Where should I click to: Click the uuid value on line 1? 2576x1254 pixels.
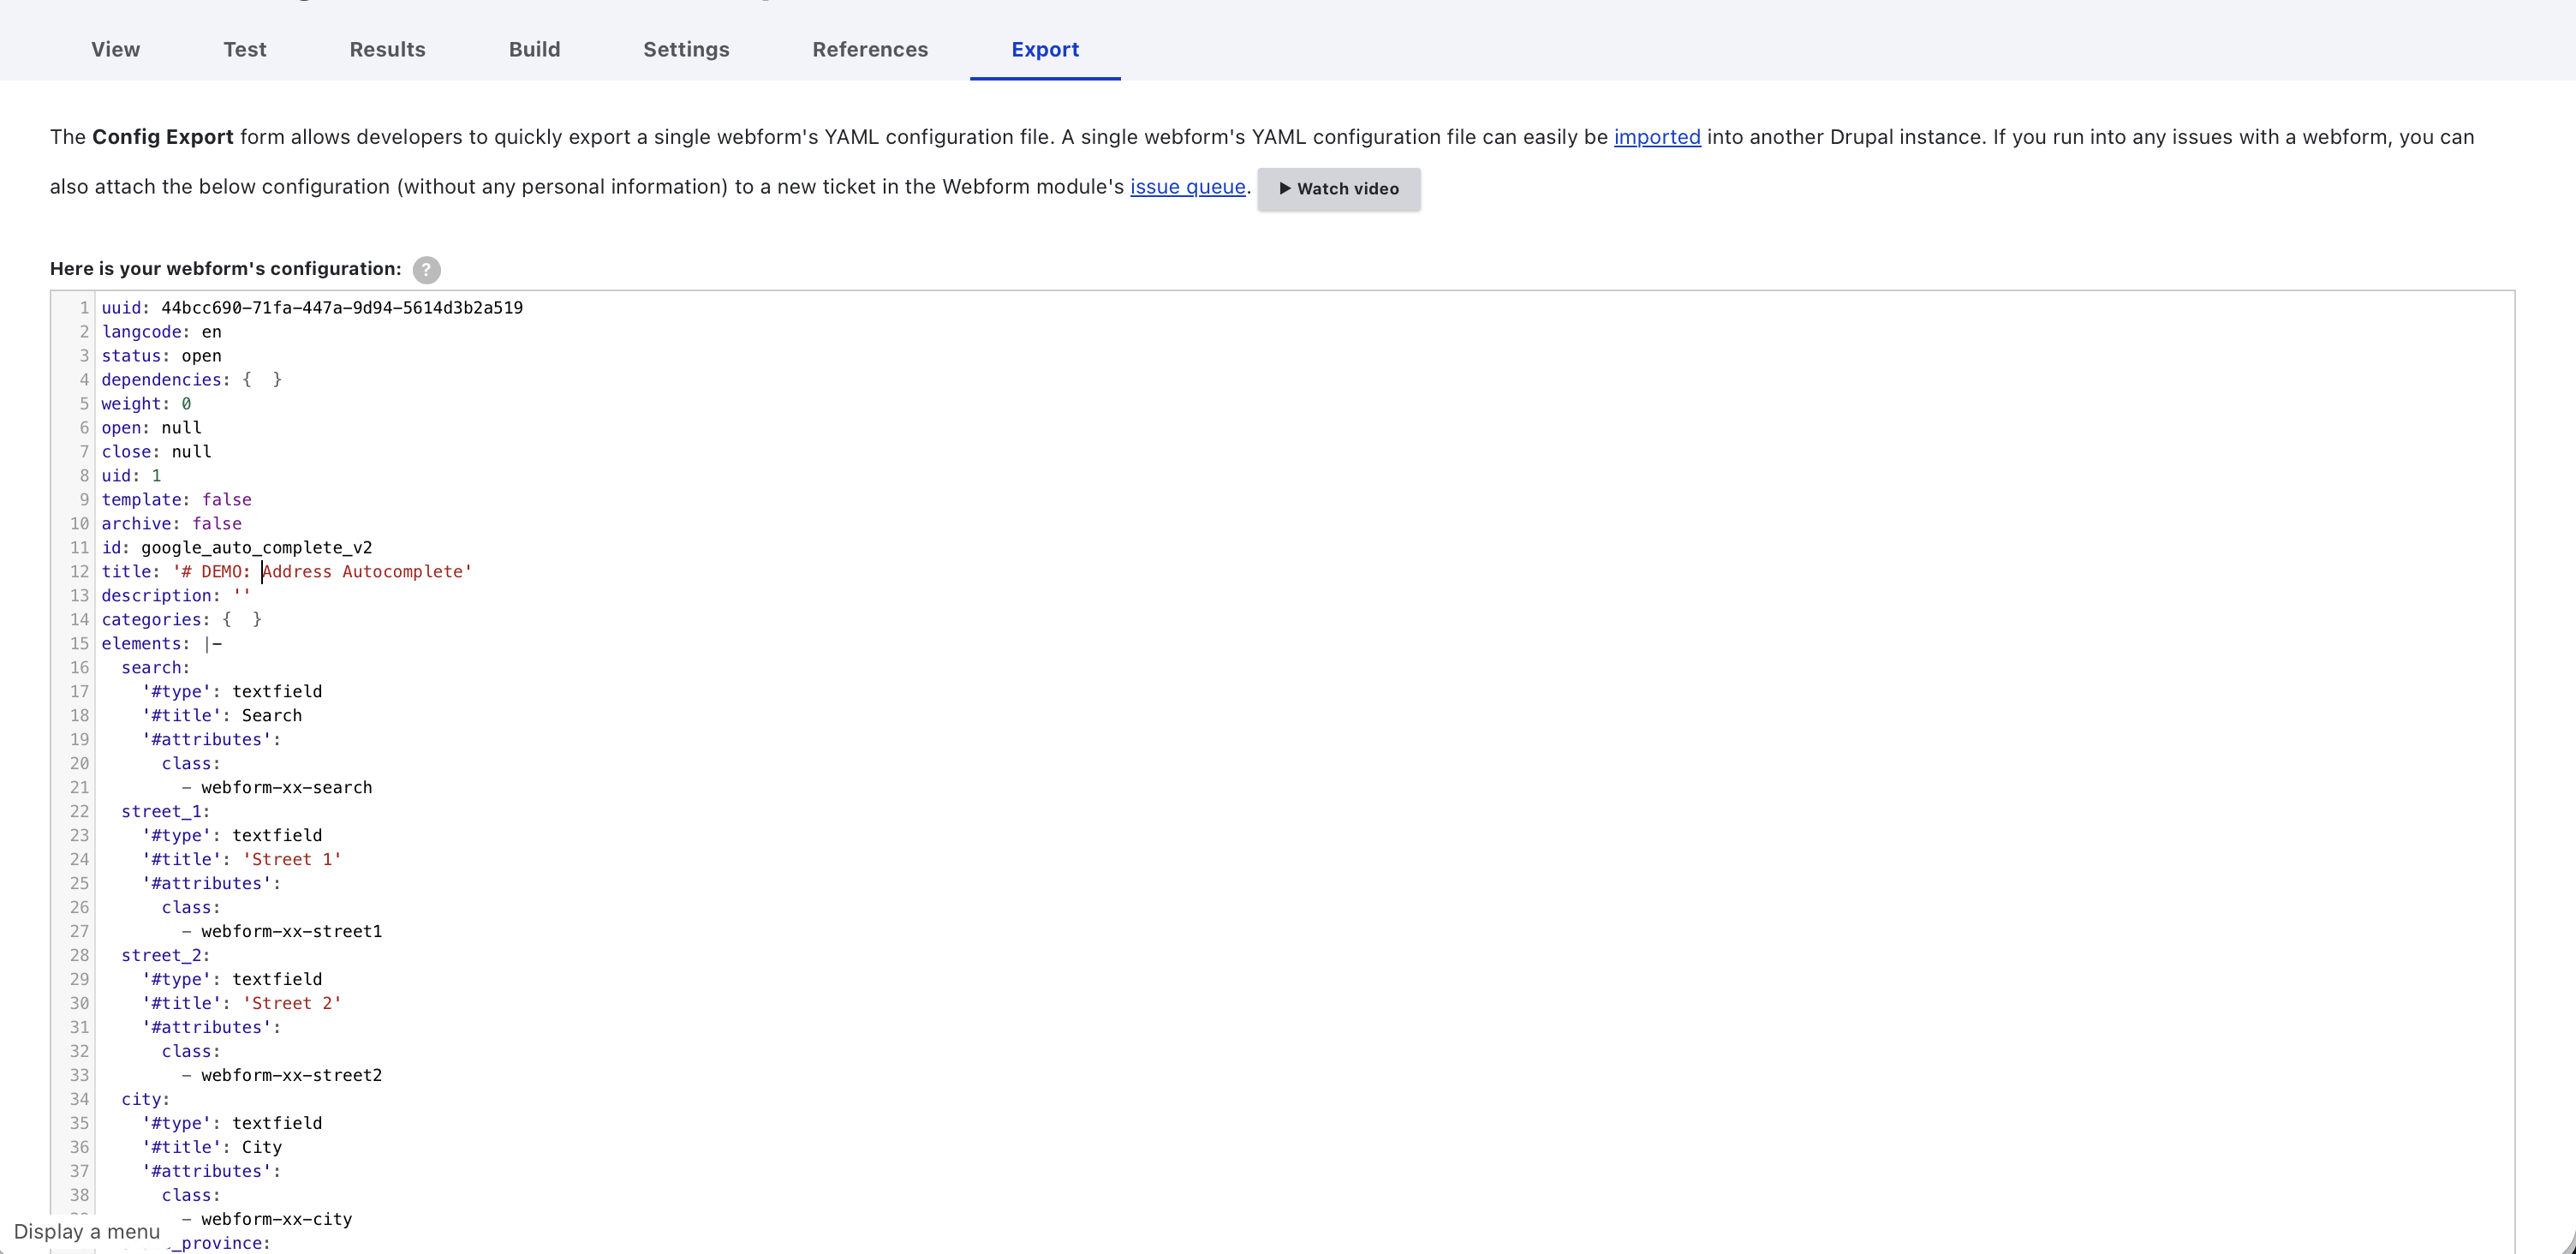coord(341,308)
